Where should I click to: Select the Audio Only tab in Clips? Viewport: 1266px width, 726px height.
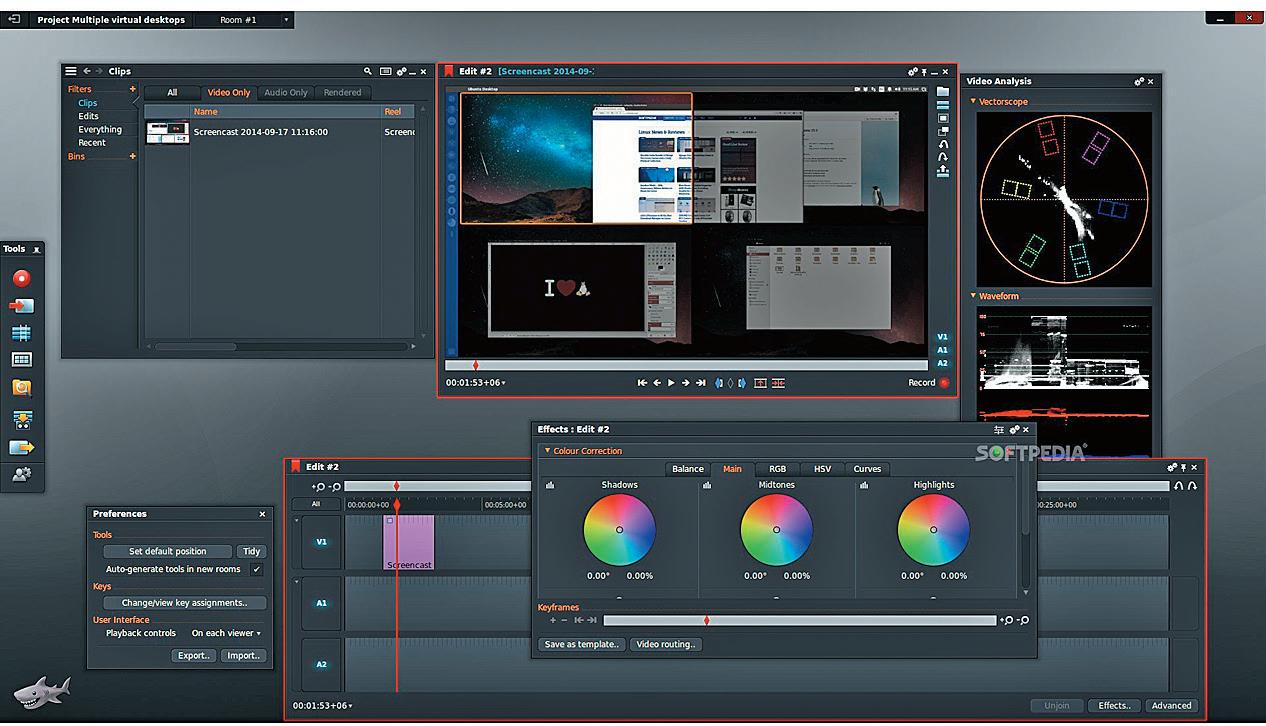pos(286,93)
